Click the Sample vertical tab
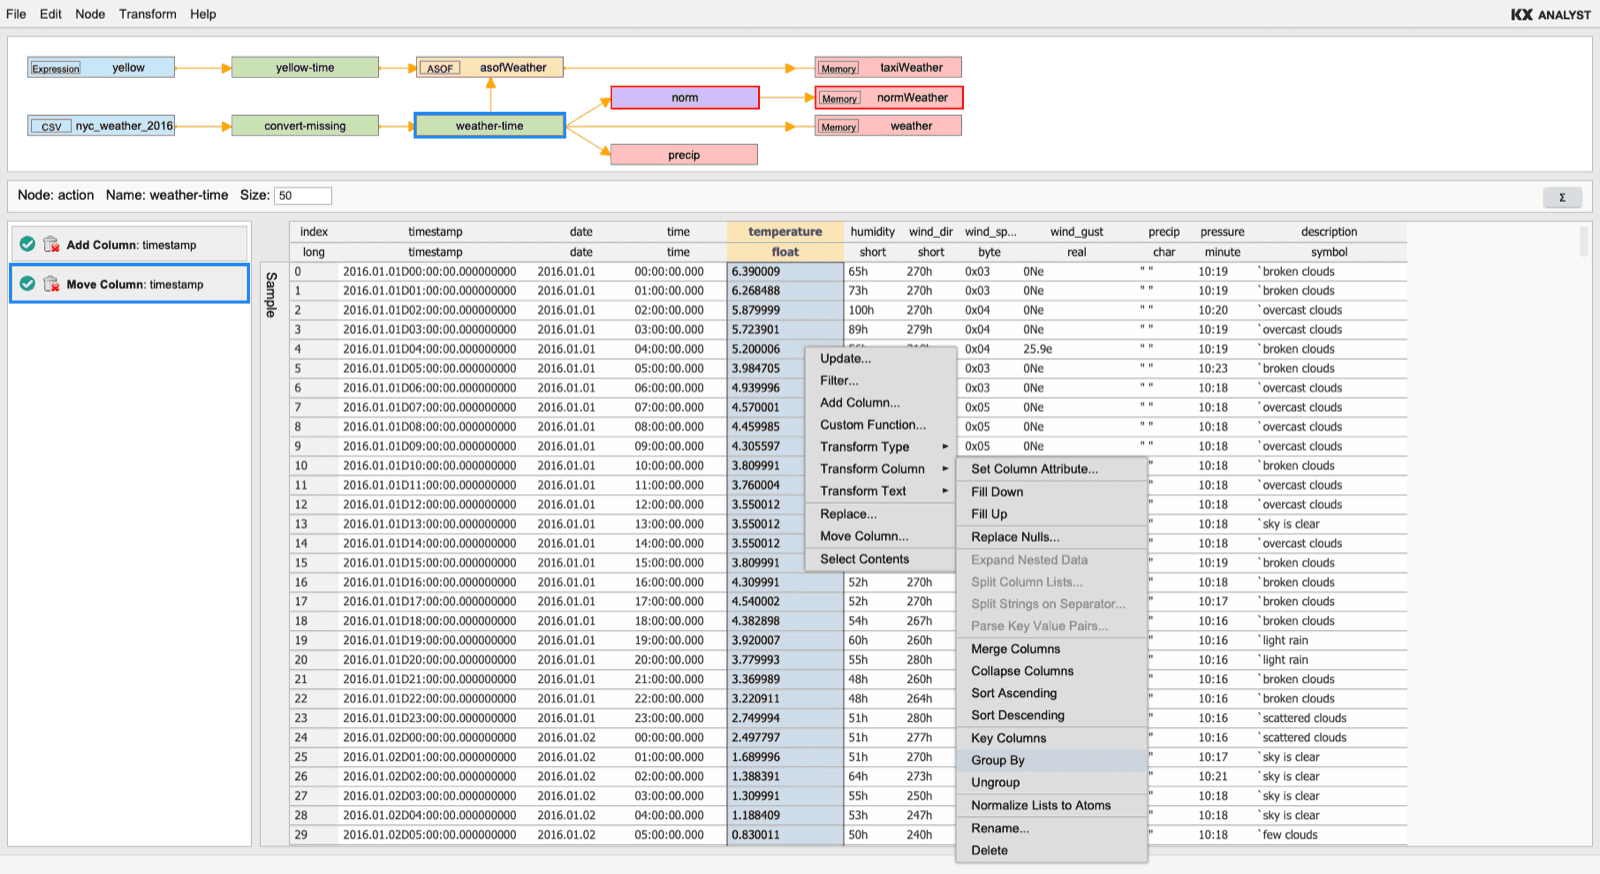Viewport: 1600px width, 874px height. 270,295
